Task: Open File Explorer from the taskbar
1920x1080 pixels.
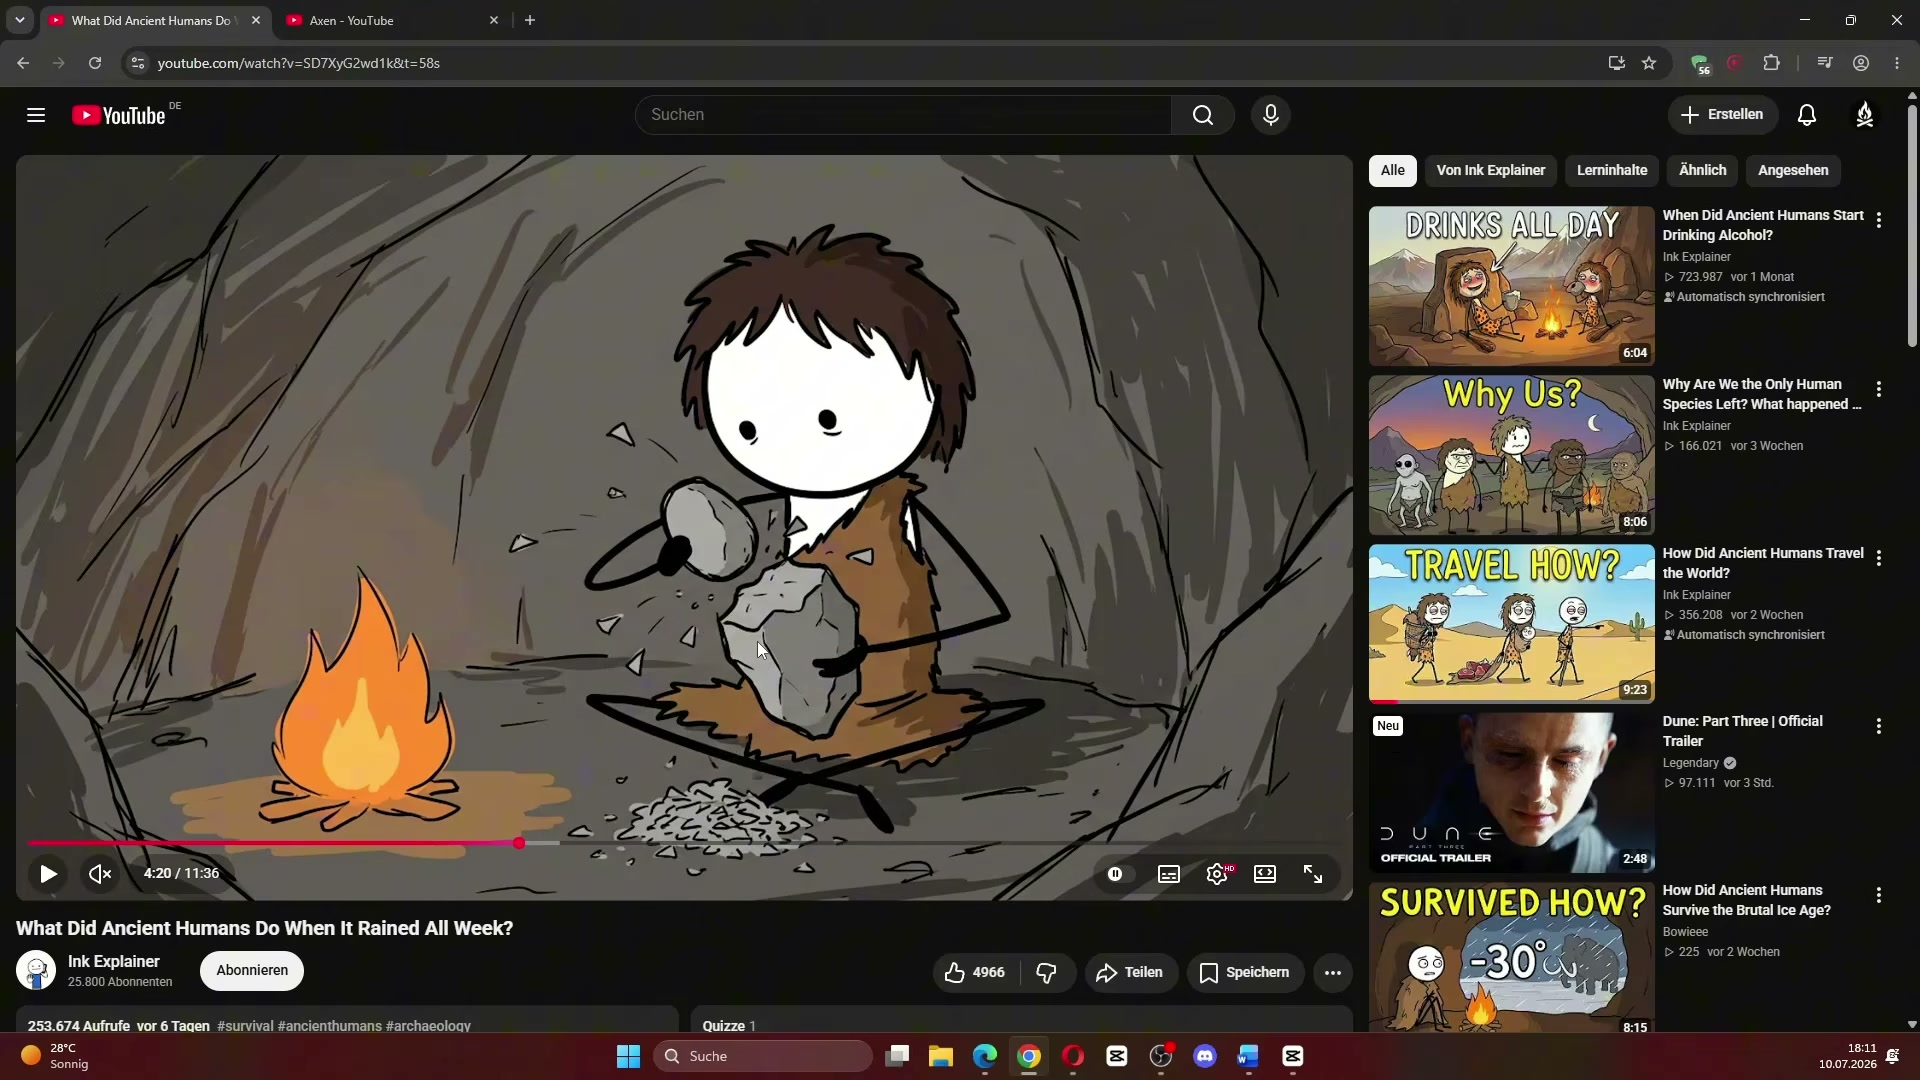Action: tap(941, 1056)
